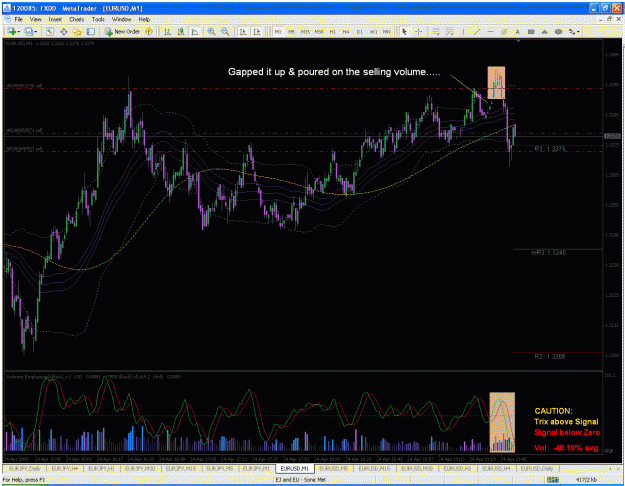Switch to the EURJPY,Daily chart tab
Image resolution: width=625 pixels, height=486 pixels.
click(25, 468)
